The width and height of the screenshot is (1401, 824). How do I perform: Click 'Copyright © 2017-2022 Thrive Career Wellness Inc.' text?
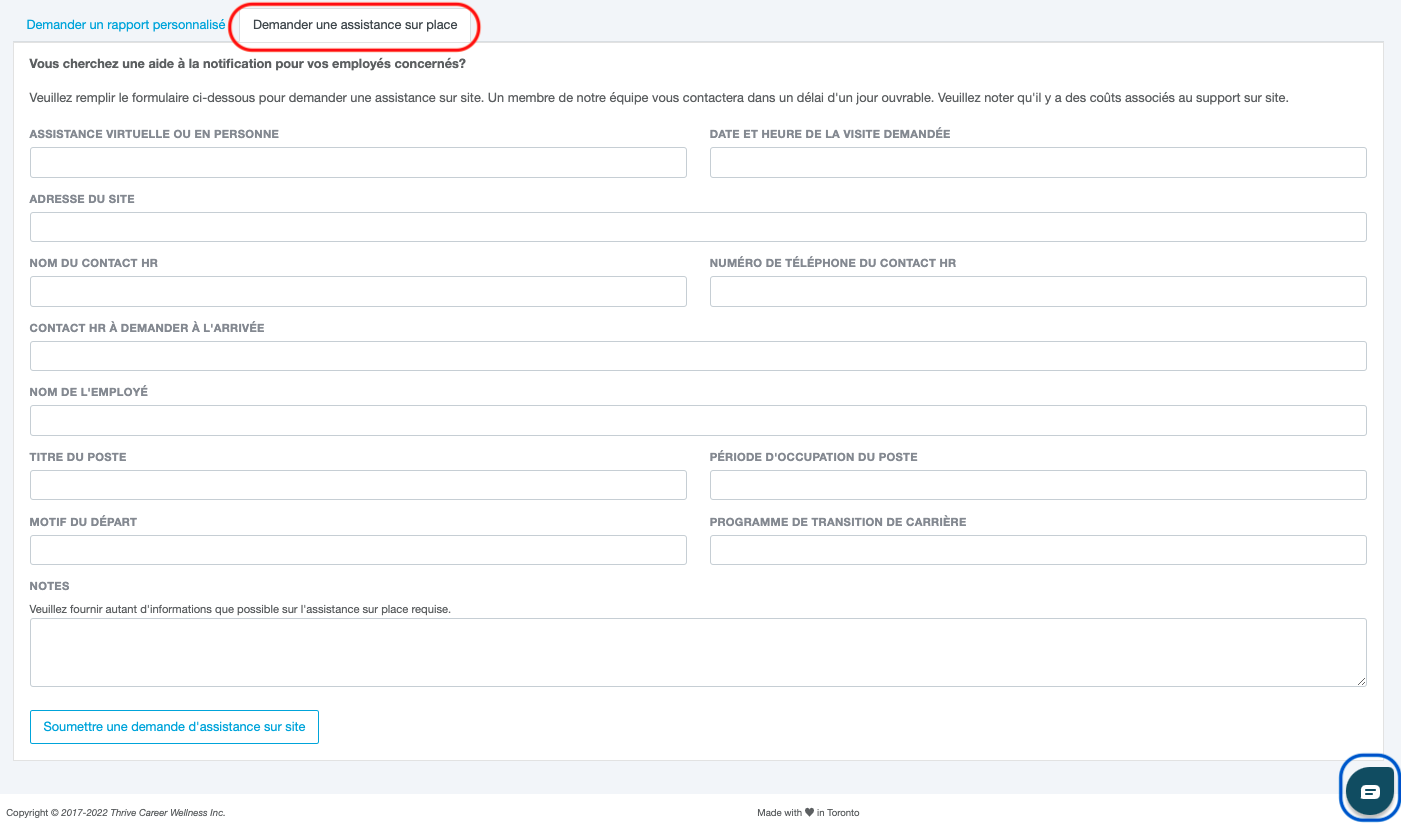pos(116,813)
